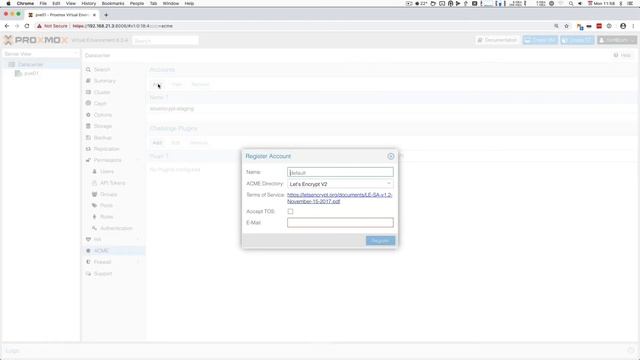Open the Ceph section in Datacenter menu
Screen dimensions: 640x360
pyautogui.click(x=100, y=104)
